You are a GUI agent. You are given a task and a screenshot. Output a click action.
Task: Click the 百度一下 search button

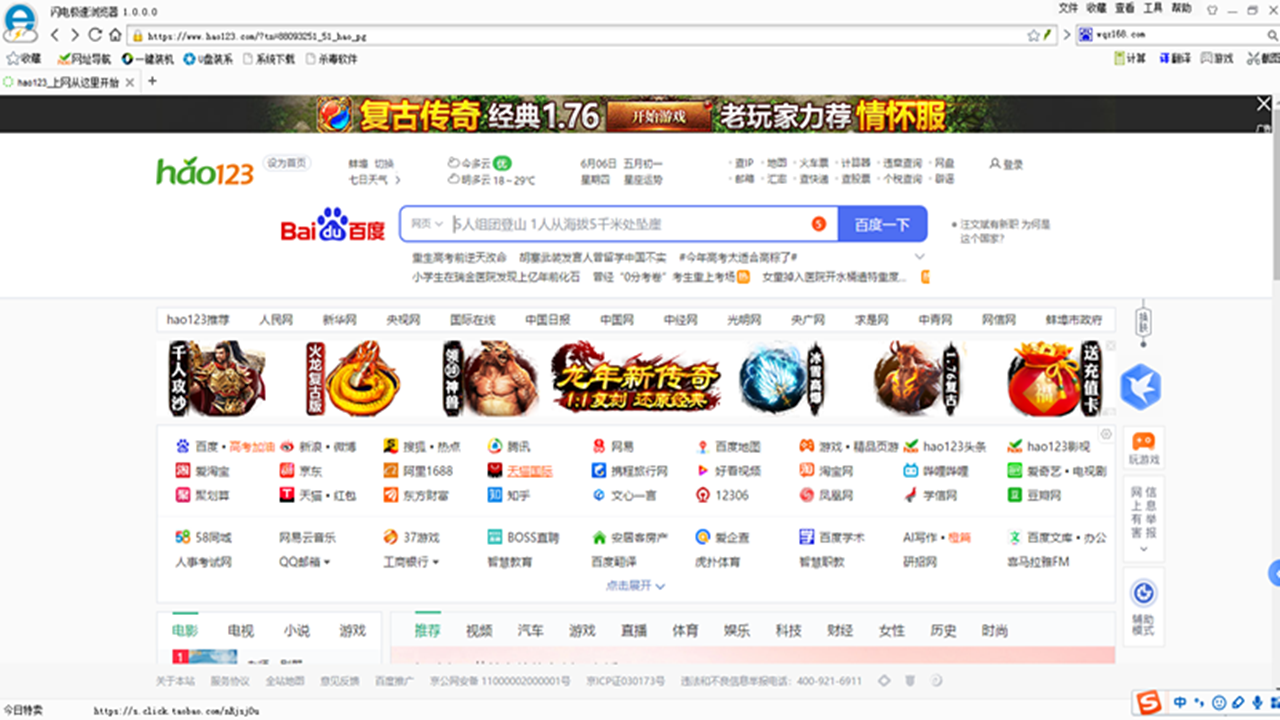[x=882, y=225]
